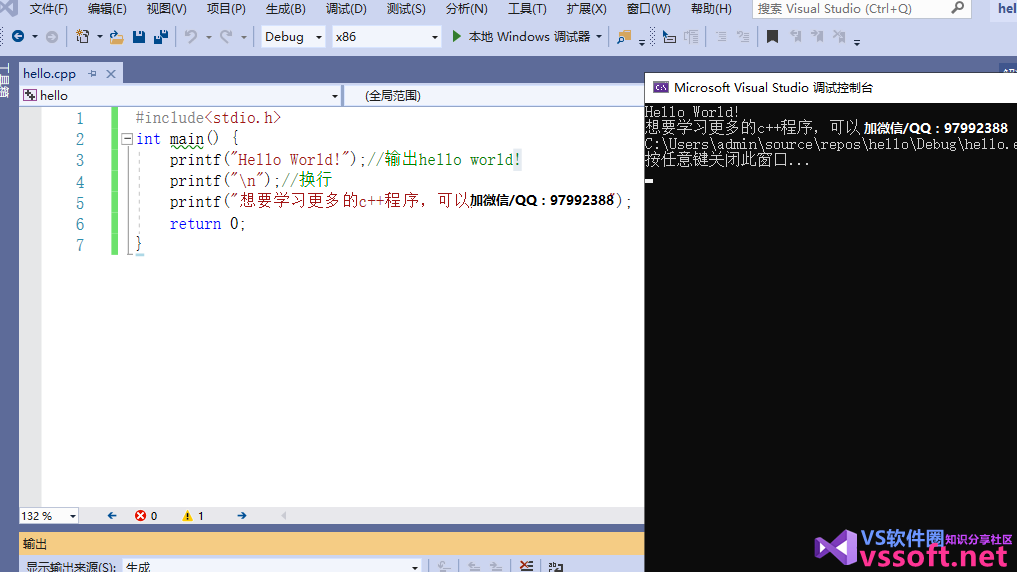1017x572 pixels.
Task: Click the step/indent icon after the toolbar grip
Action: coord(669,38)
